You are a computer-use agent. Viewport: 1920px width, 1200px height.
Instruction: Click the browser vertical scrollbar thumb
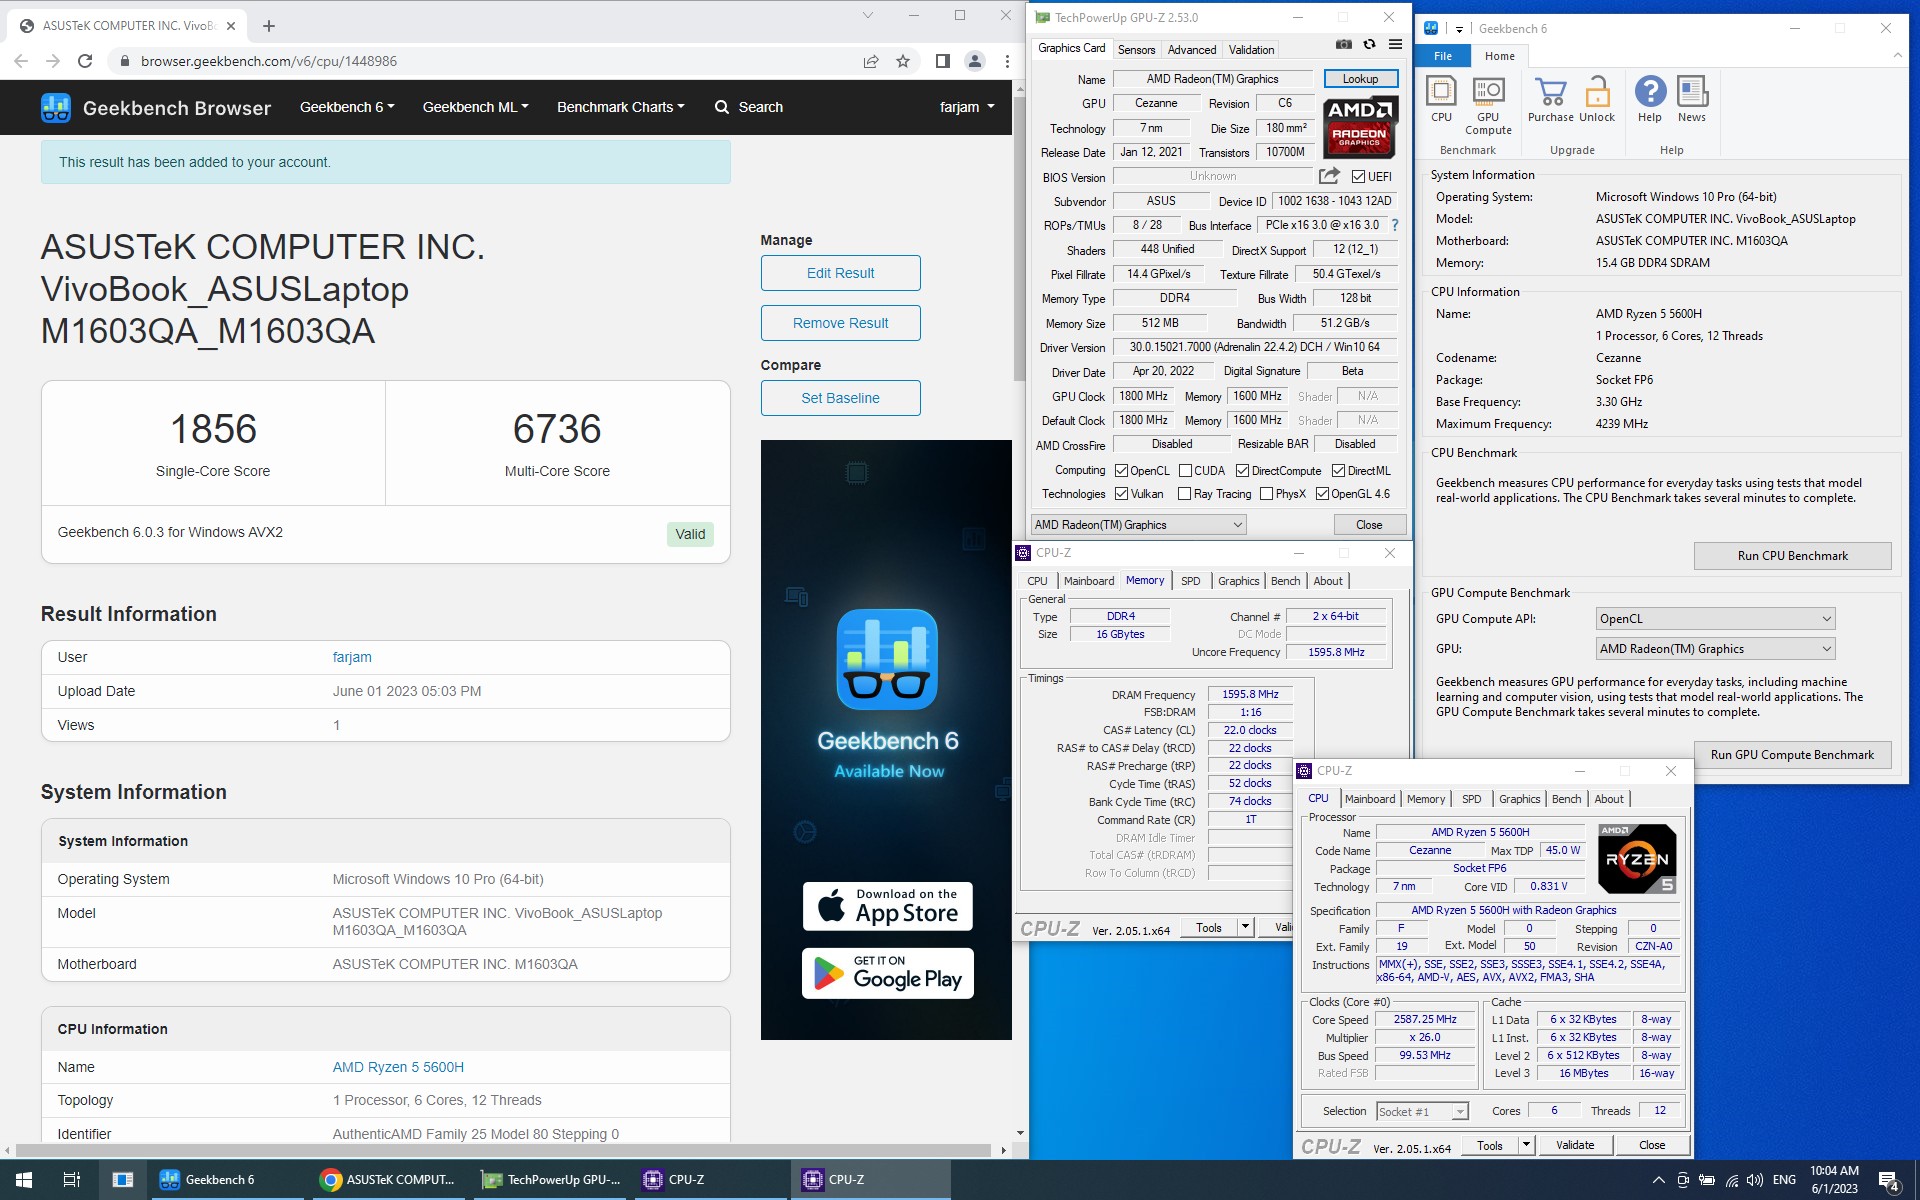click(1019, 238)
